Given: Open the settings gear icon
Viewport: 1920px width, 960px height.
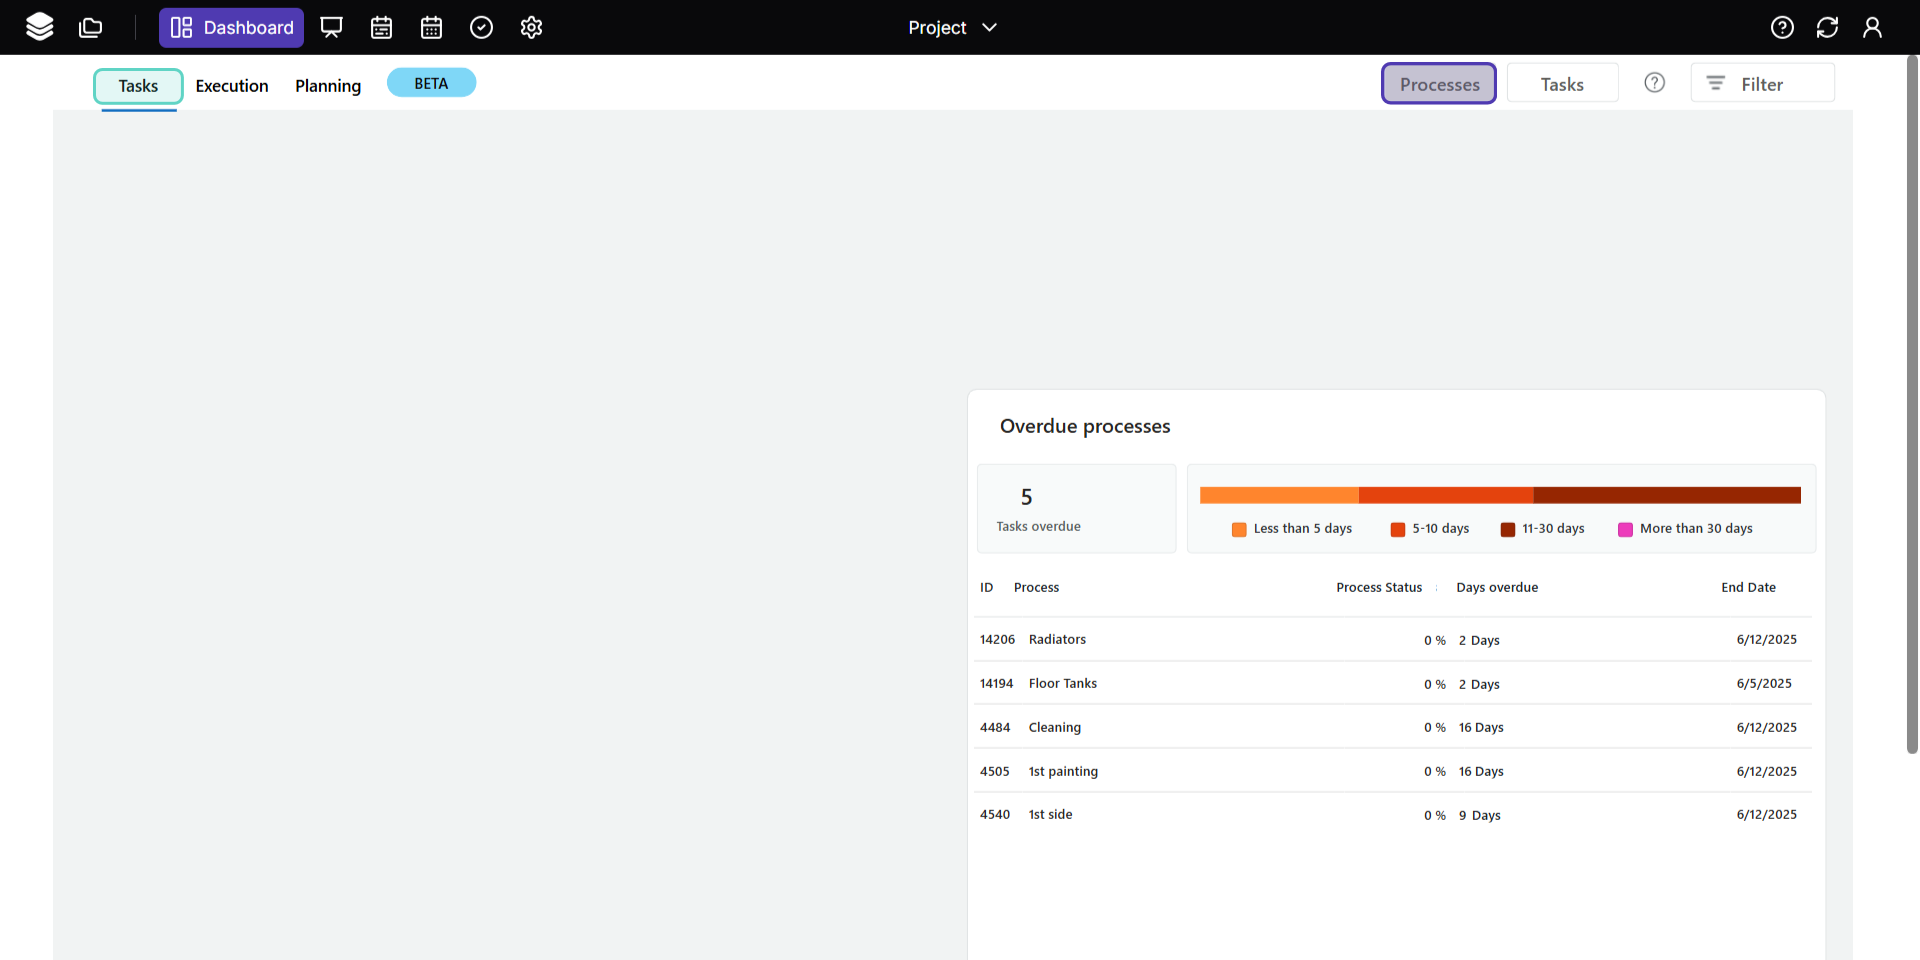Looking at the screenshot, I should [x=531, y=27].
